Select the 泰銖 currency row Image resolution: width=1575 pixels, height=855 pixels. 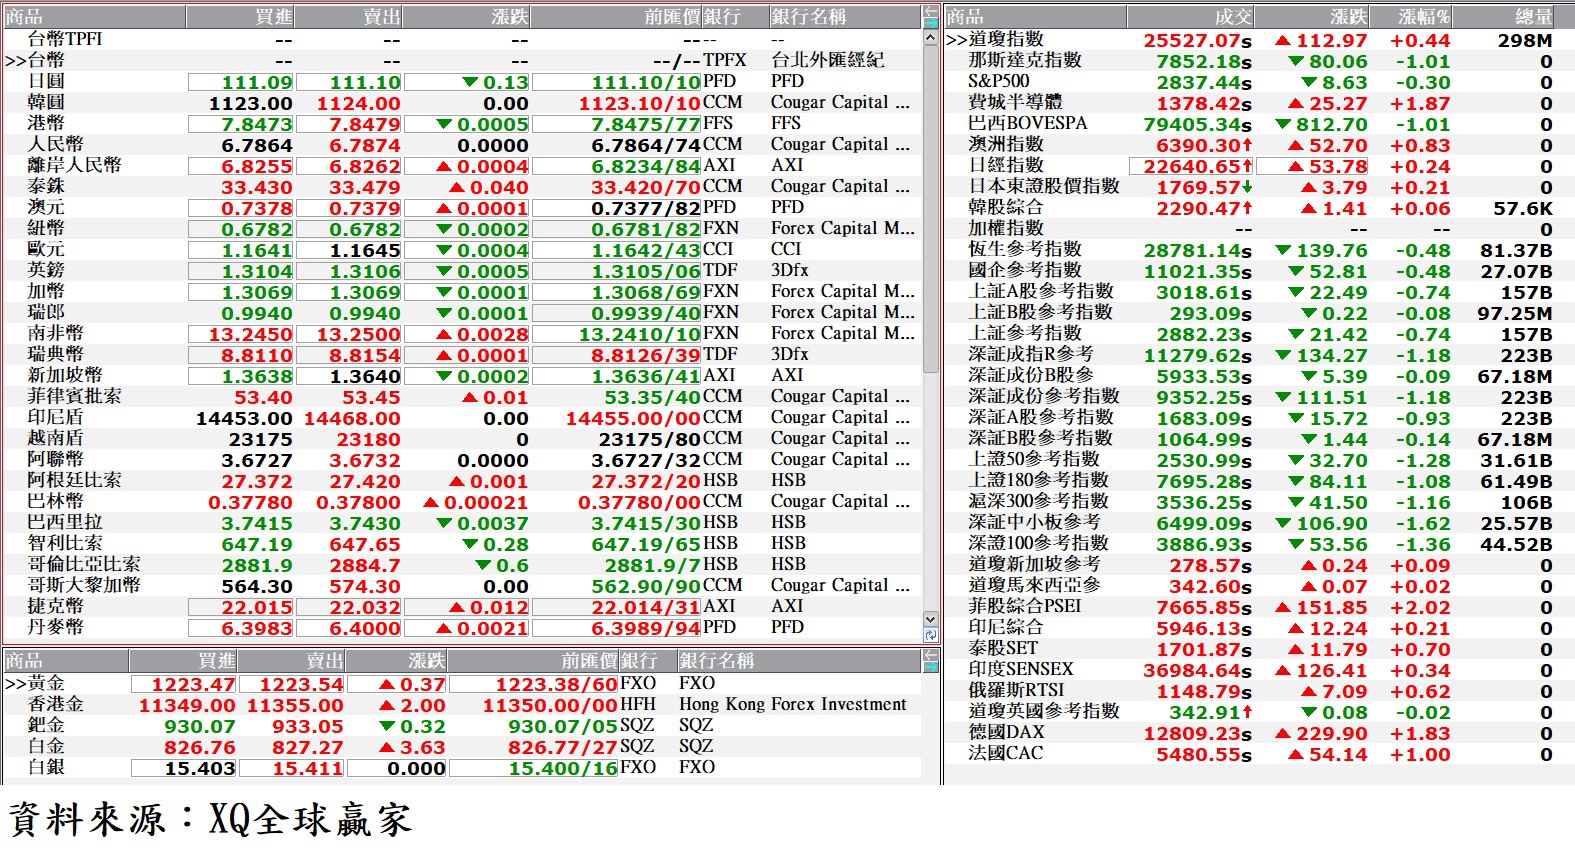(462, 186)
